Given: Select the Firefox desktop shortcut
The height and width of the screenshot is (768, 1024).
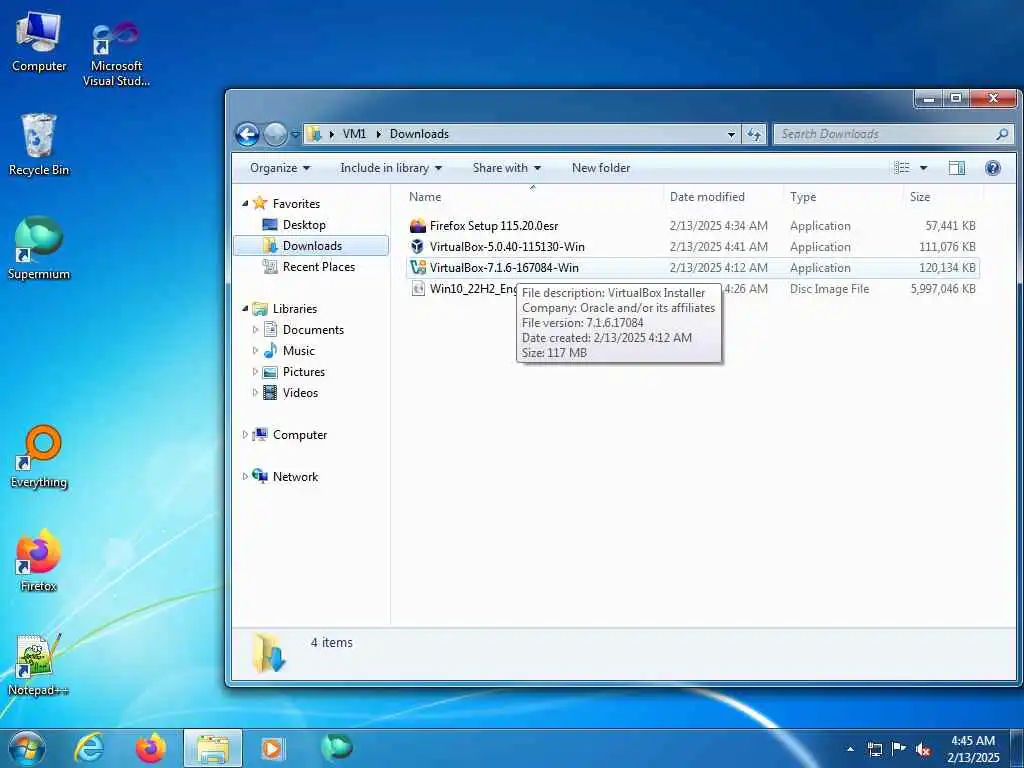Looking at the screenshot, I should tap(39, 560).
